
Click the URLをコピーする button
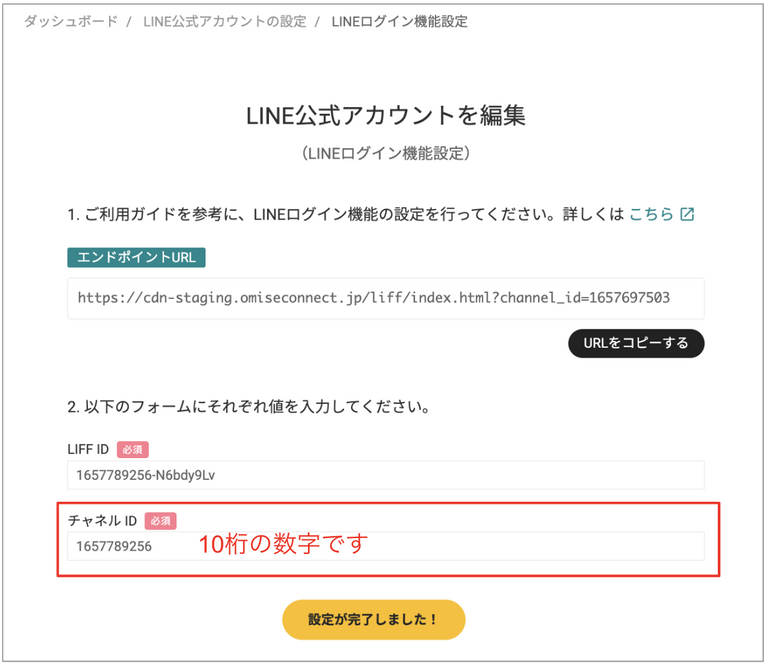tap(636, 343)
